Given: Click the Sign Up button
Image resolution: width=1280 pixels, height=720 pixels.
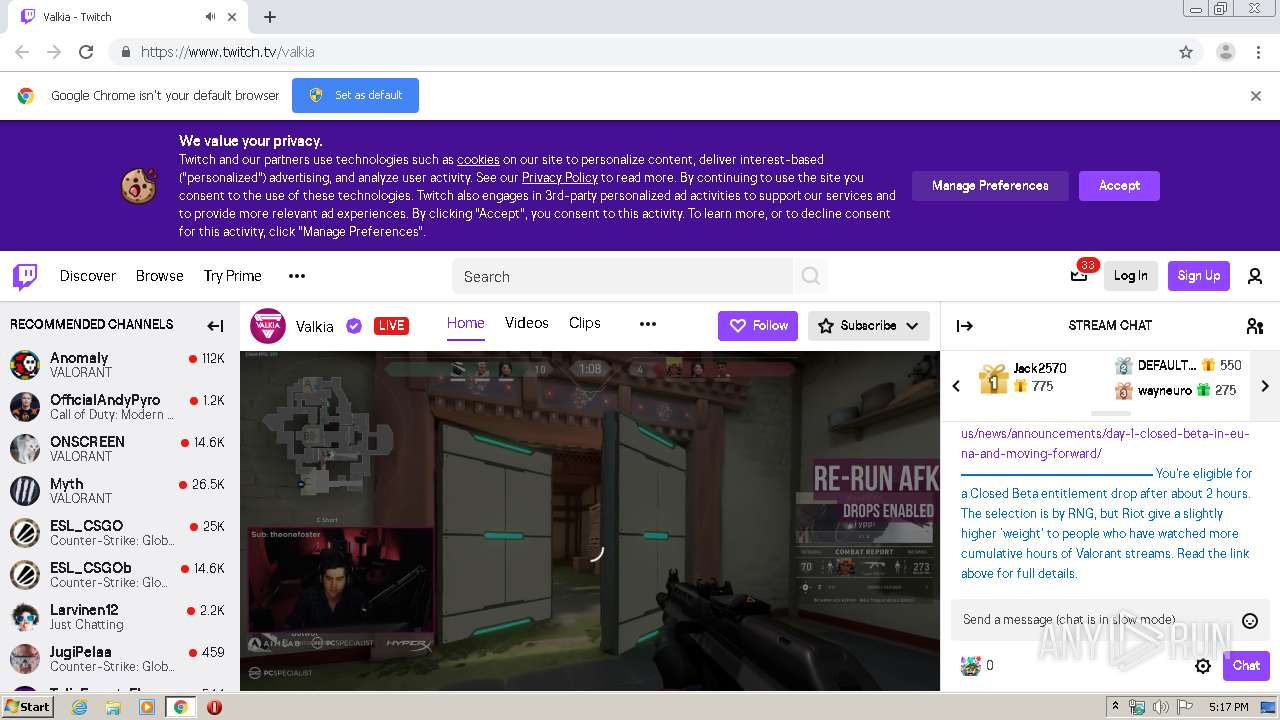Looking at the screenshot, I should pos(1198,276).
